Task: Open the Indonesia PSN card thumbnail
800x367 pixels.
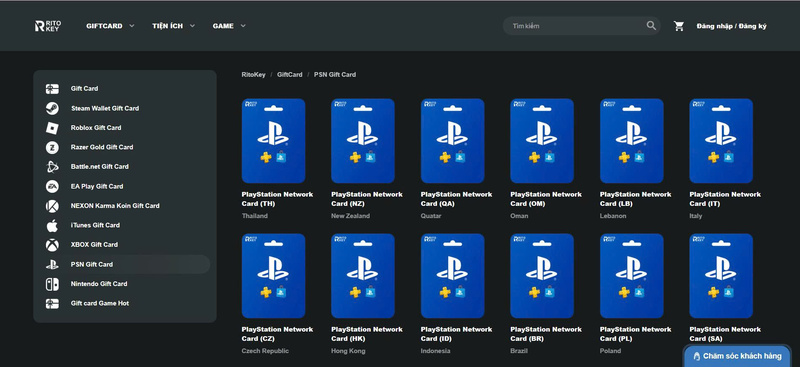Action: tap(453, 276)
